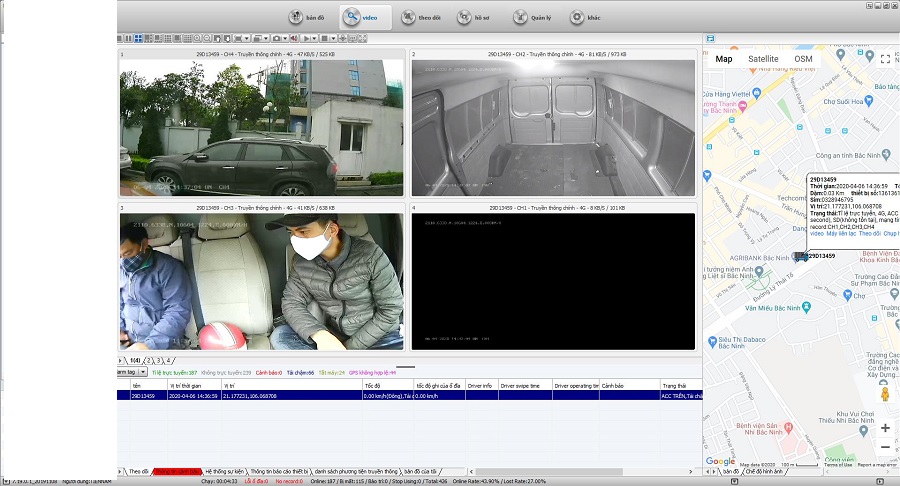Select the Pegman street view icon
Viewport: 900px width, 486px height.
pyautogui.click(x=885, y=395)
